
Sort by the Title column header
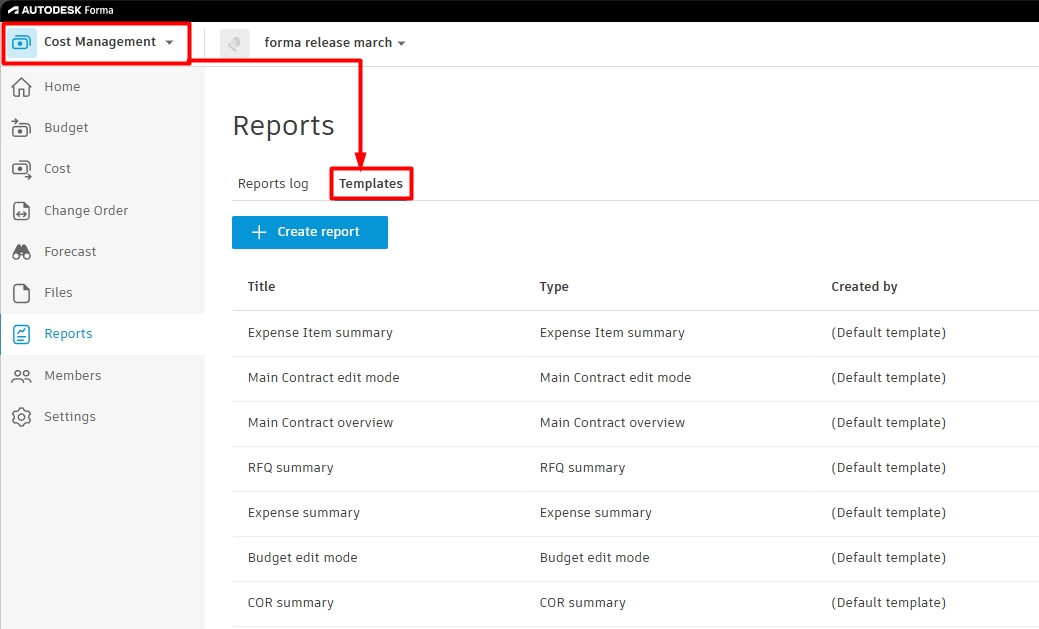pyautogui.click(x=261, y=286)
